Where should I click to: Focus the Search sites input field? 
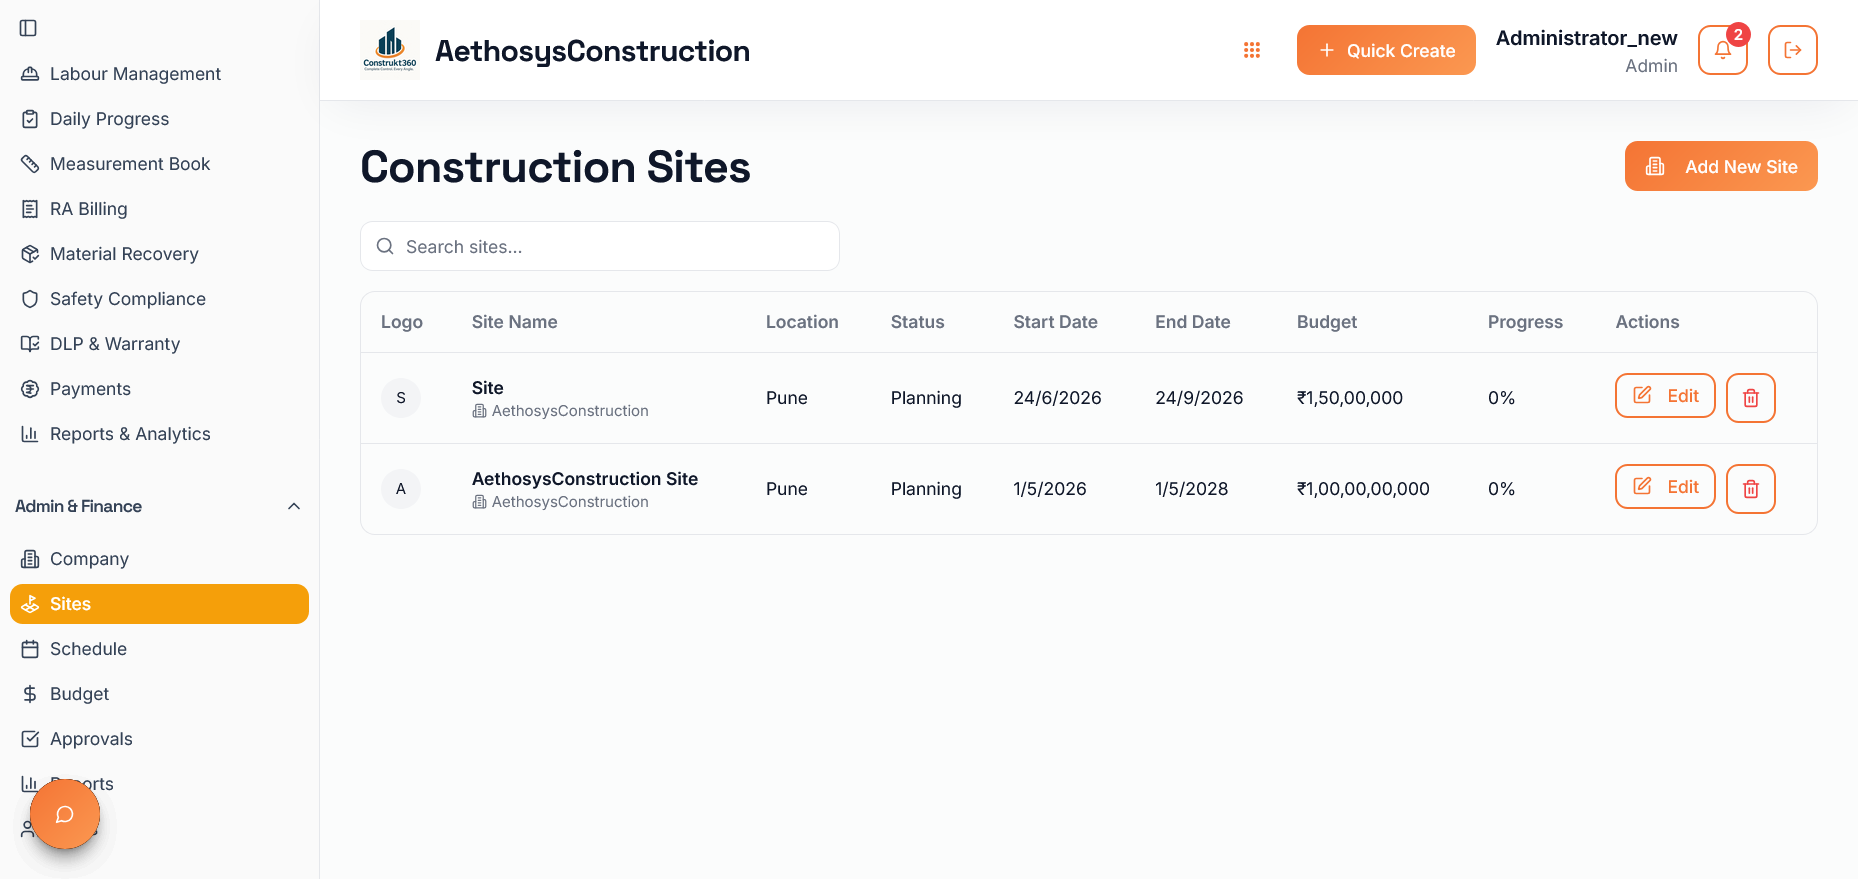pyautogui.click(x=600, y=246)
